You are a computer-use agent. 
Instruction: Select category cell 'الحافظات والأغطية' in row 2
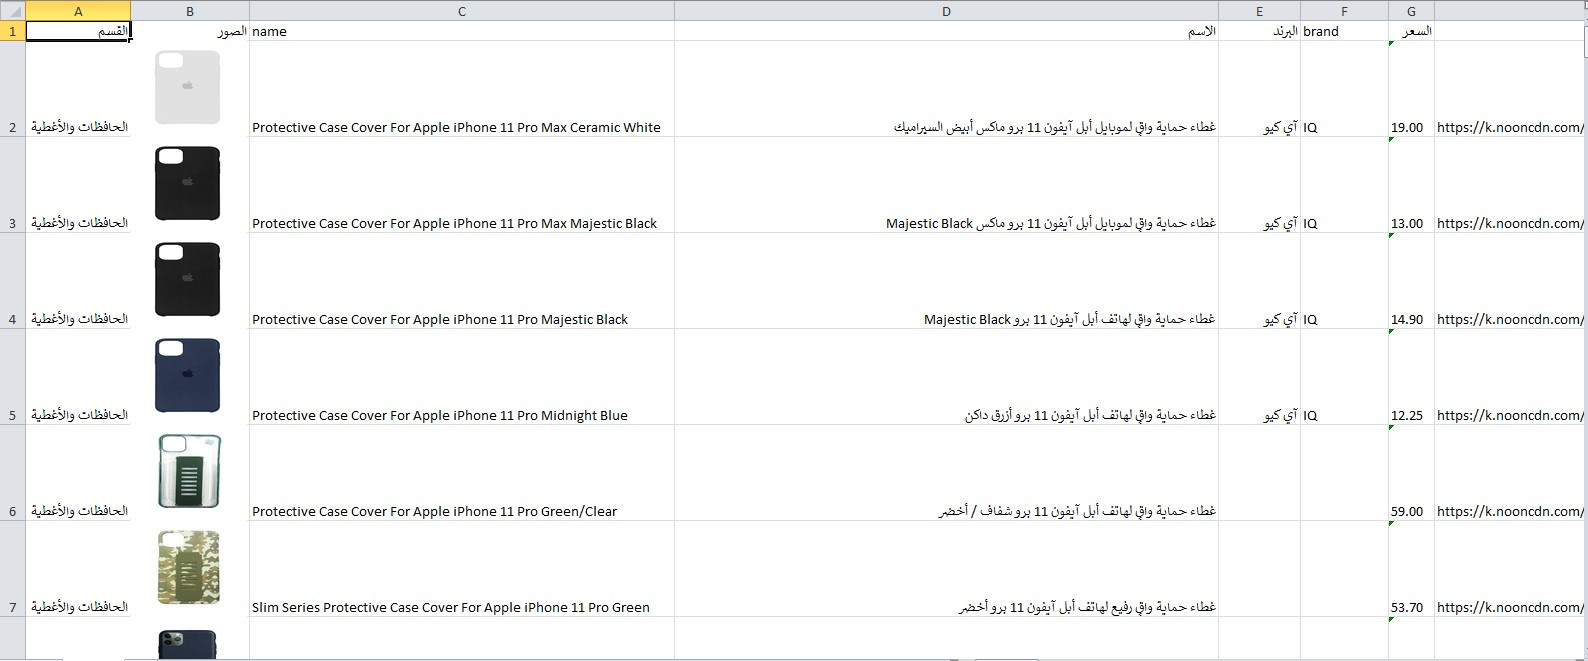(78, 89)
